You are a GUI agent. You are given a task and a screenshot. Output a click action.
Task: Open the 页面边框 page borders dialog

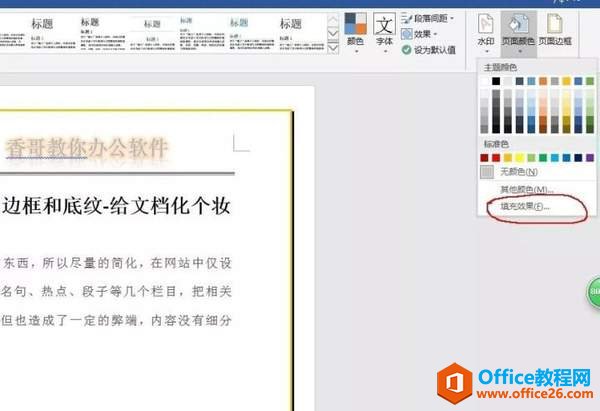pos(555,31)
